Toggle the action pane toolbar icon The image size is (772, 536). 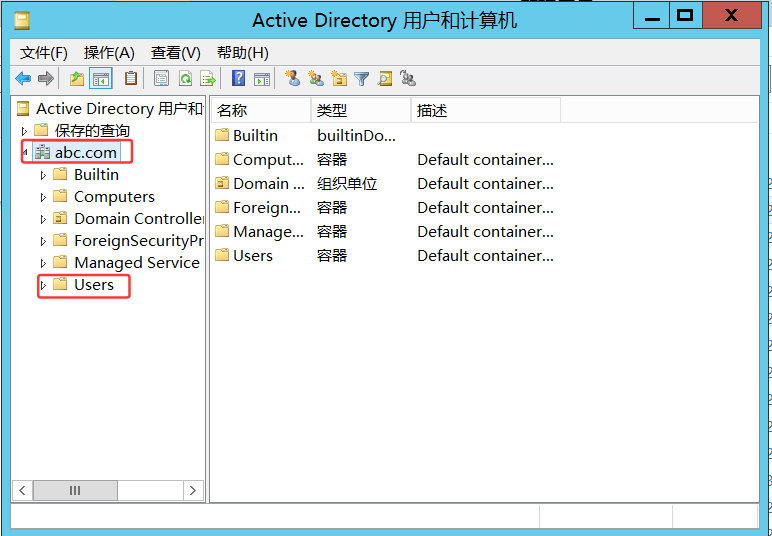click(x=262, y=78)
